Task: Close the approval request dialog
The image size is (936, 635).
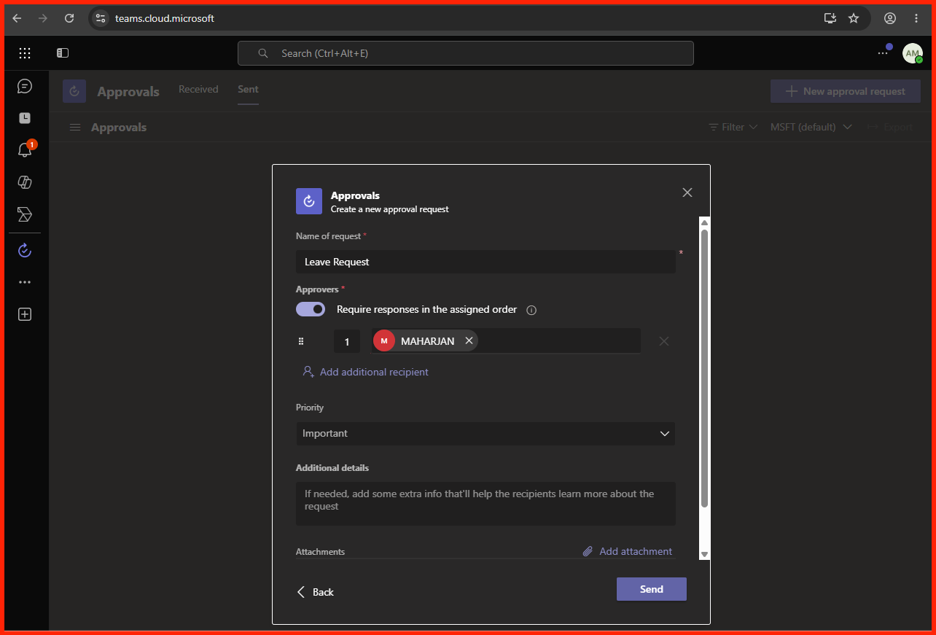Action: pos(687,192)
